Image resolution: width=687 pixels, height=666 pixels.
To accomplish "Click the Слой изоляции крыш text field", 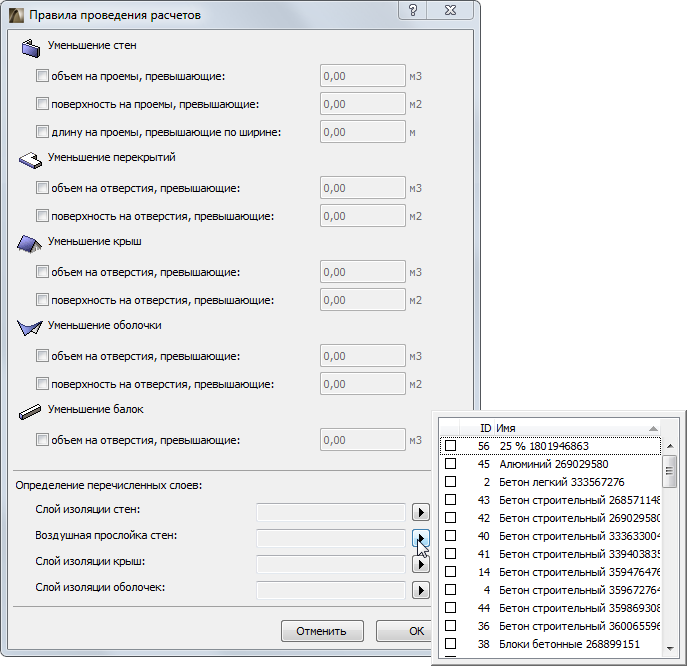I will point(331,564).
